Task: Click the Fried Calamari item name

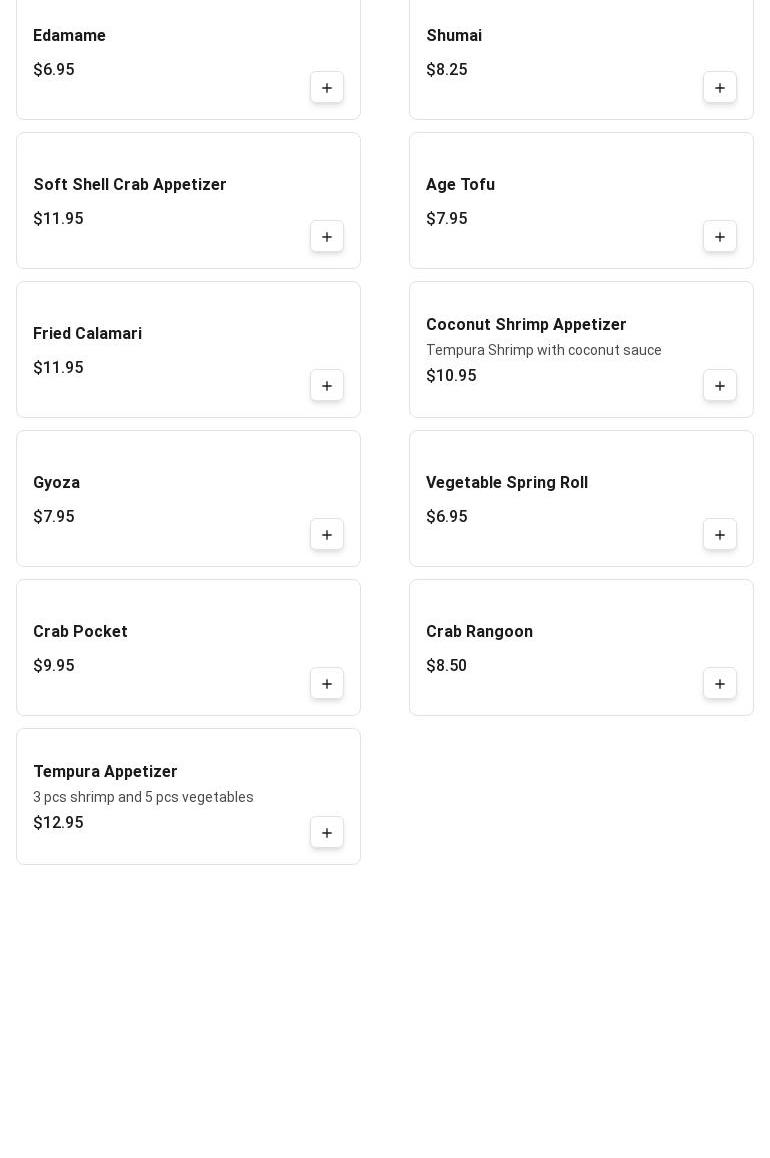Action: (87, 334)
